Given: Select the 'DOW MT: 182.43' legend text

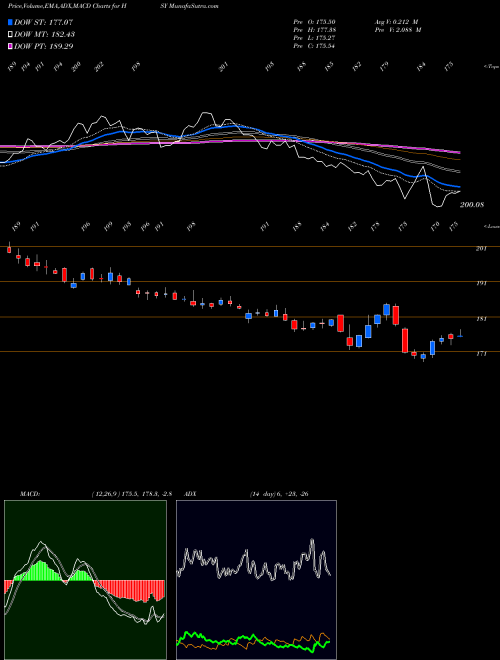Looking at the screenshot, I should (x=45, y=34).
